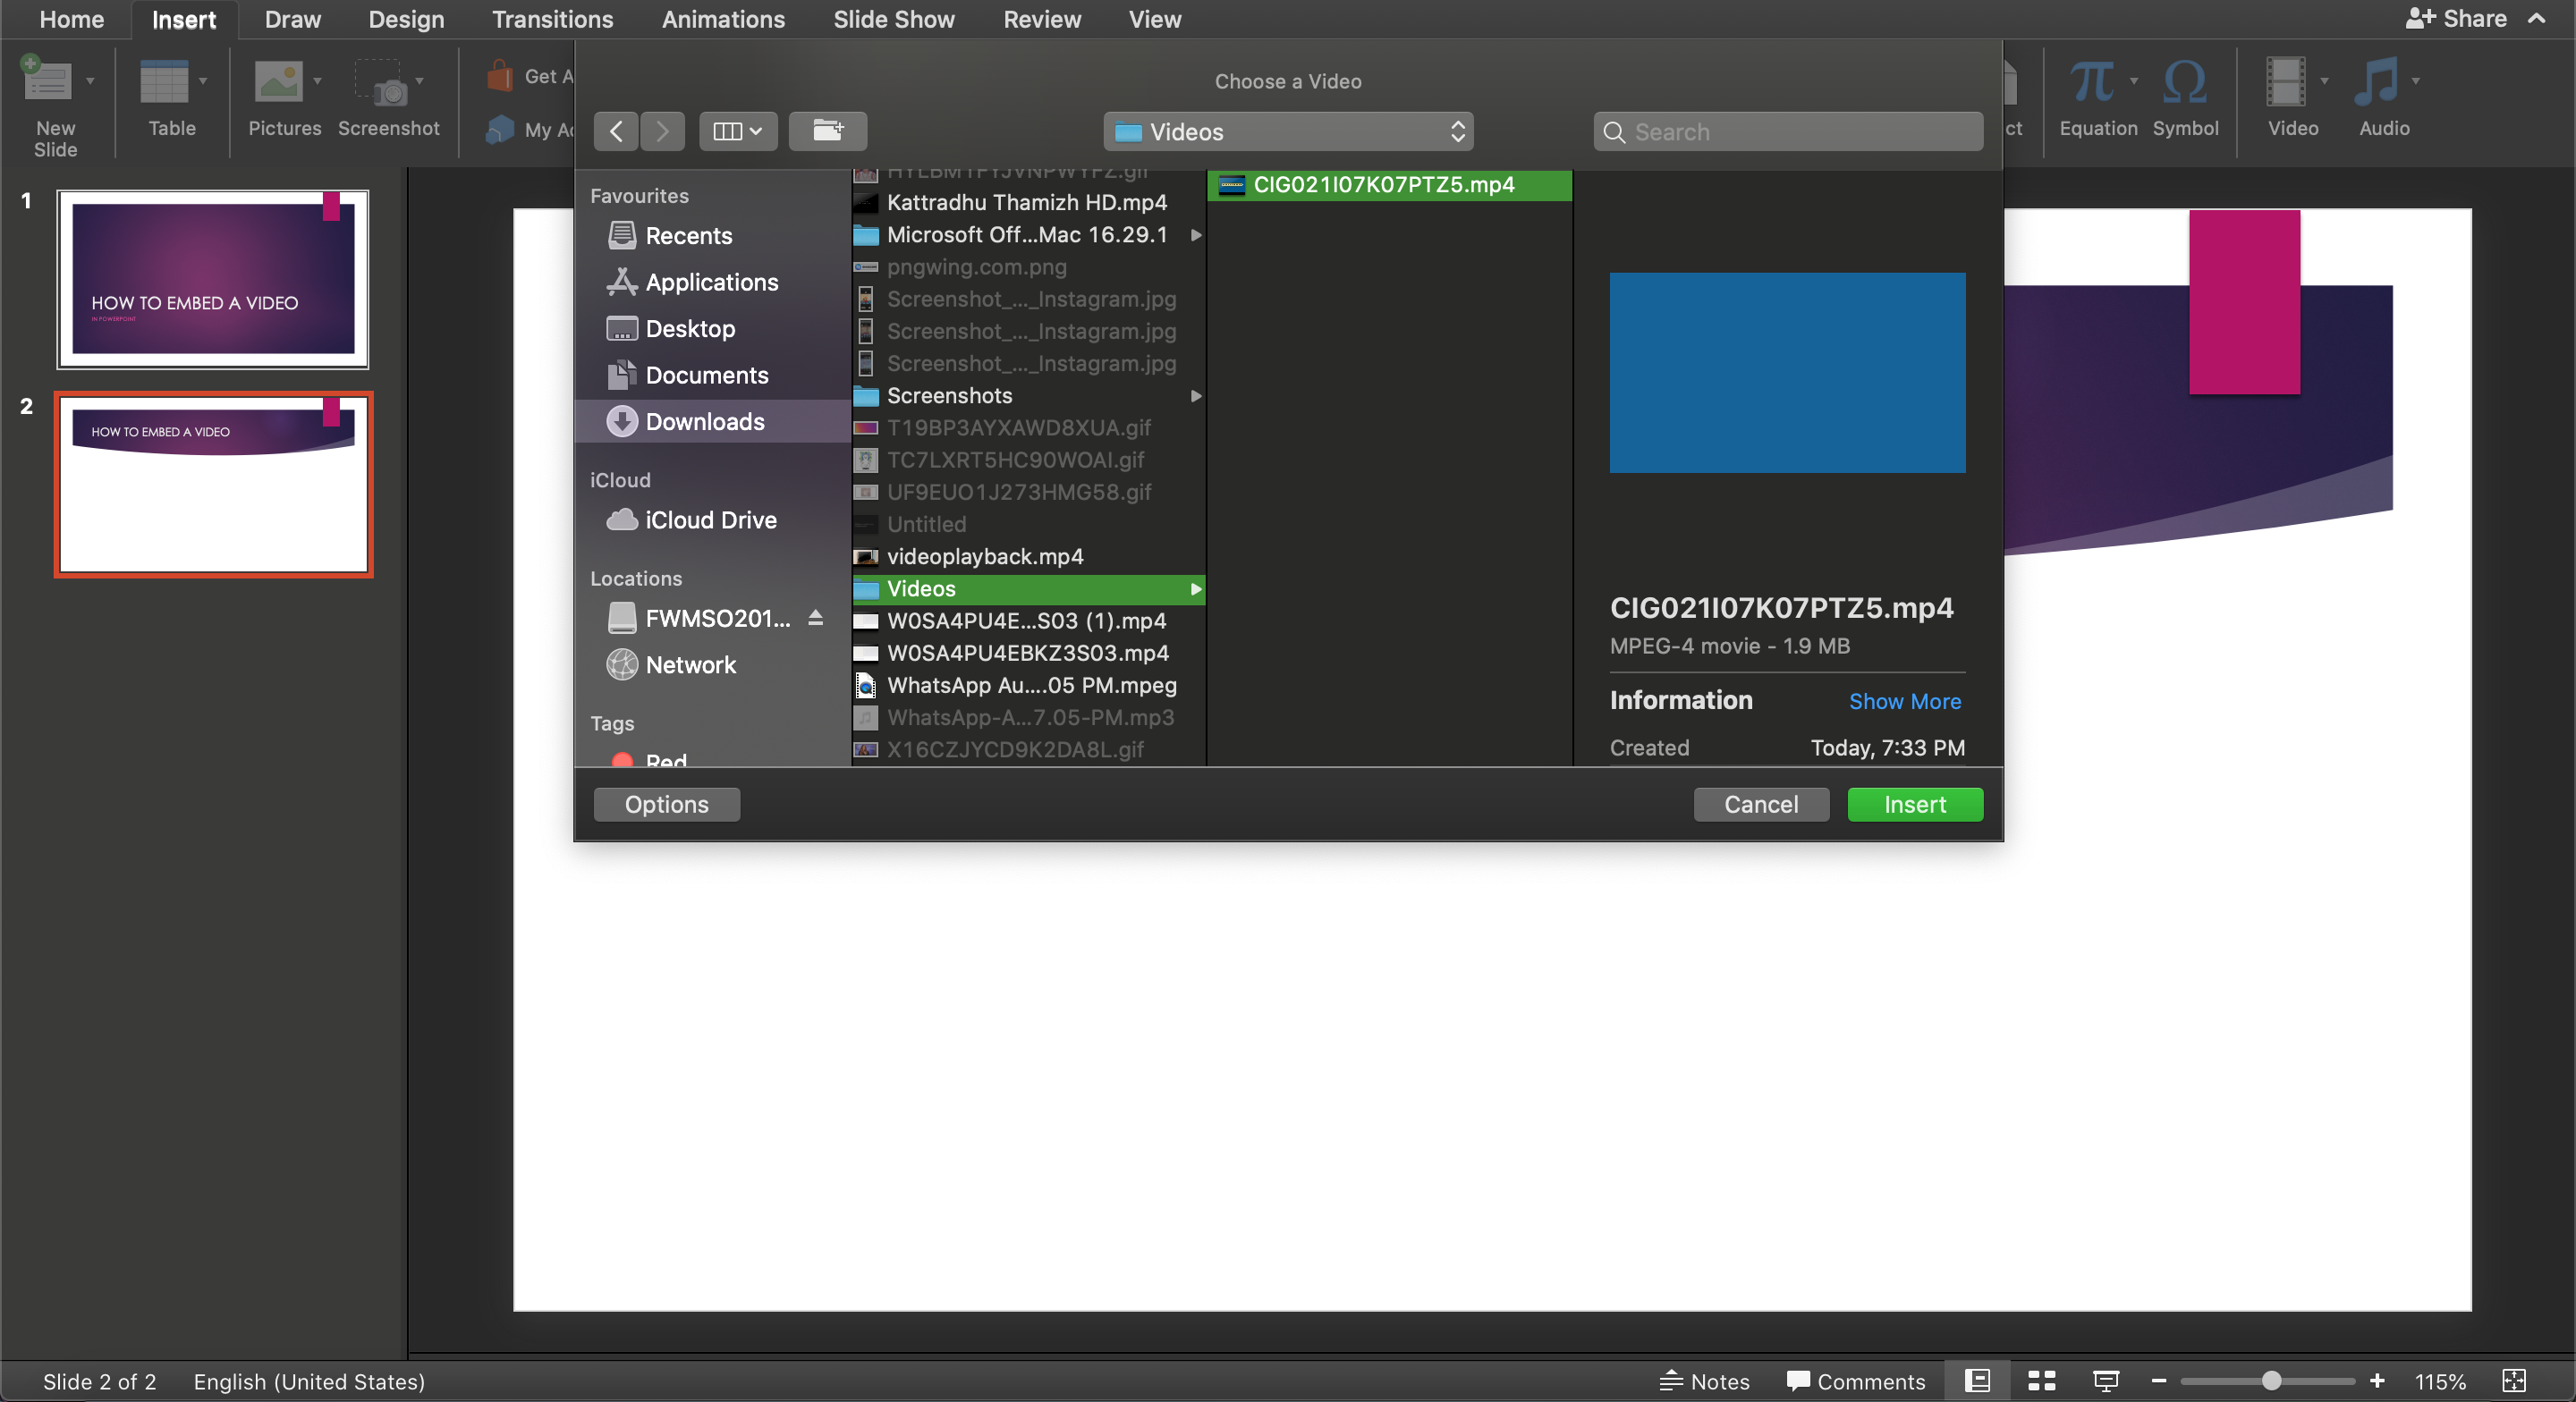Click the Show More link

[x=1904, y=701]
